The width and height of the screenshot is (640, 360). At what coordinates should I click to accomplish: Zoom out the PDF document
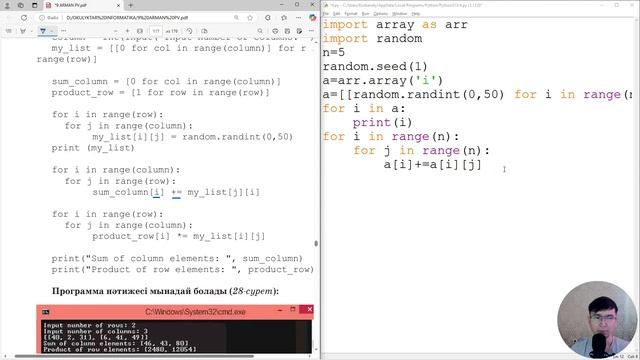(x=116, y=31)
